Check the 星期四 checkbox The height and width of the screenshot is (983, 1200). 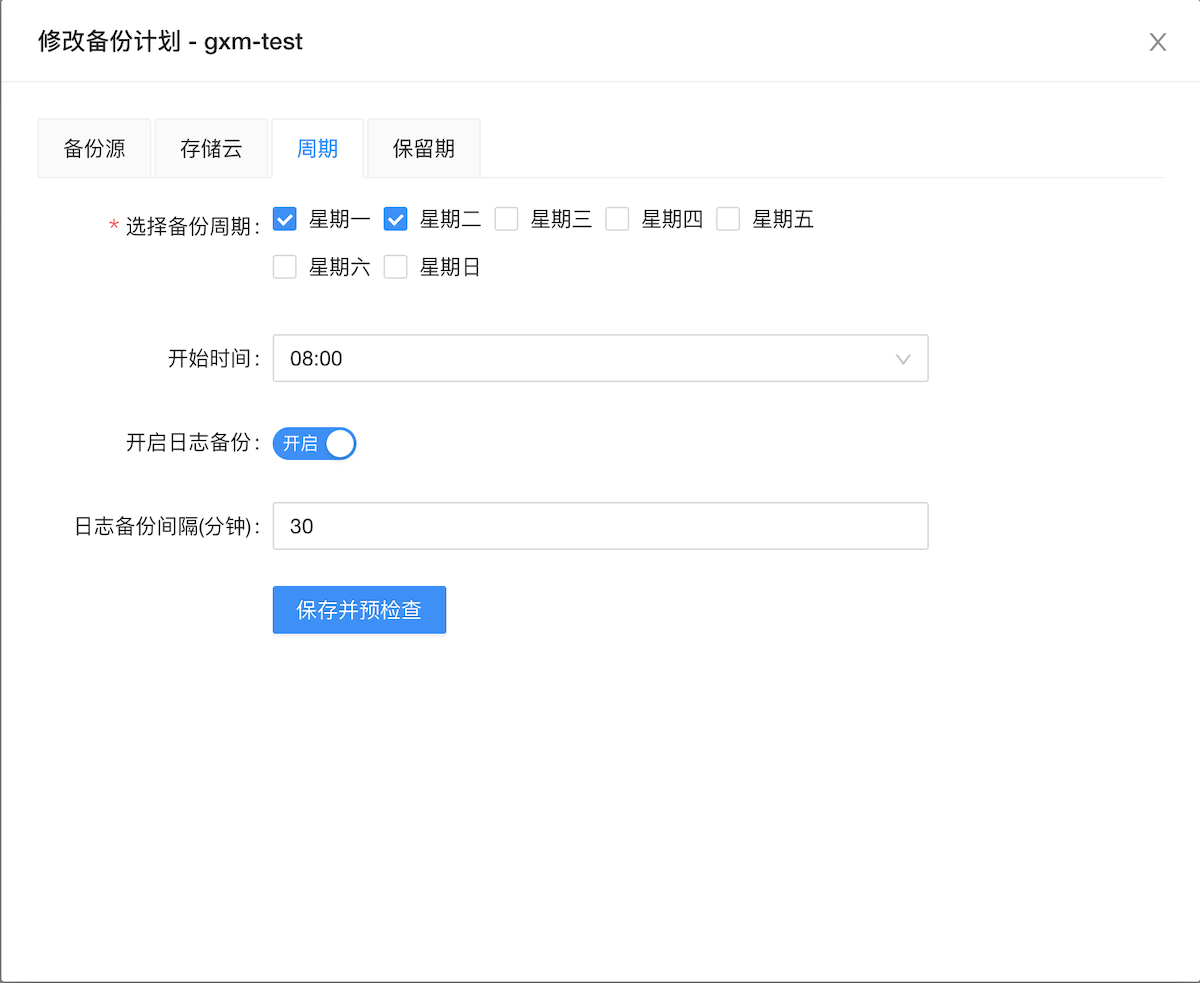point(617,219)
